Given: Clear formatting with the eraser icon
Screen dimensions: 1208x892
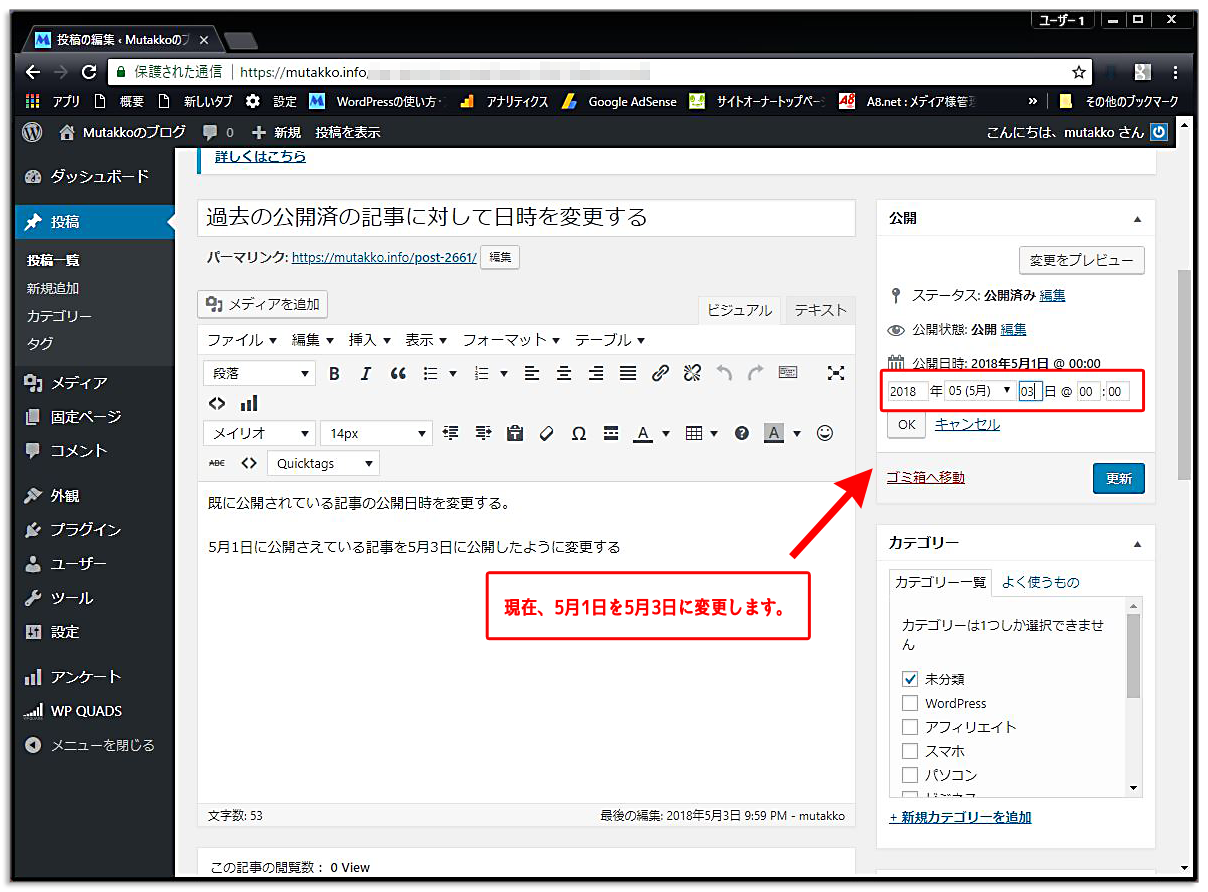Looking at the screenshot, I should click(545, 432).
